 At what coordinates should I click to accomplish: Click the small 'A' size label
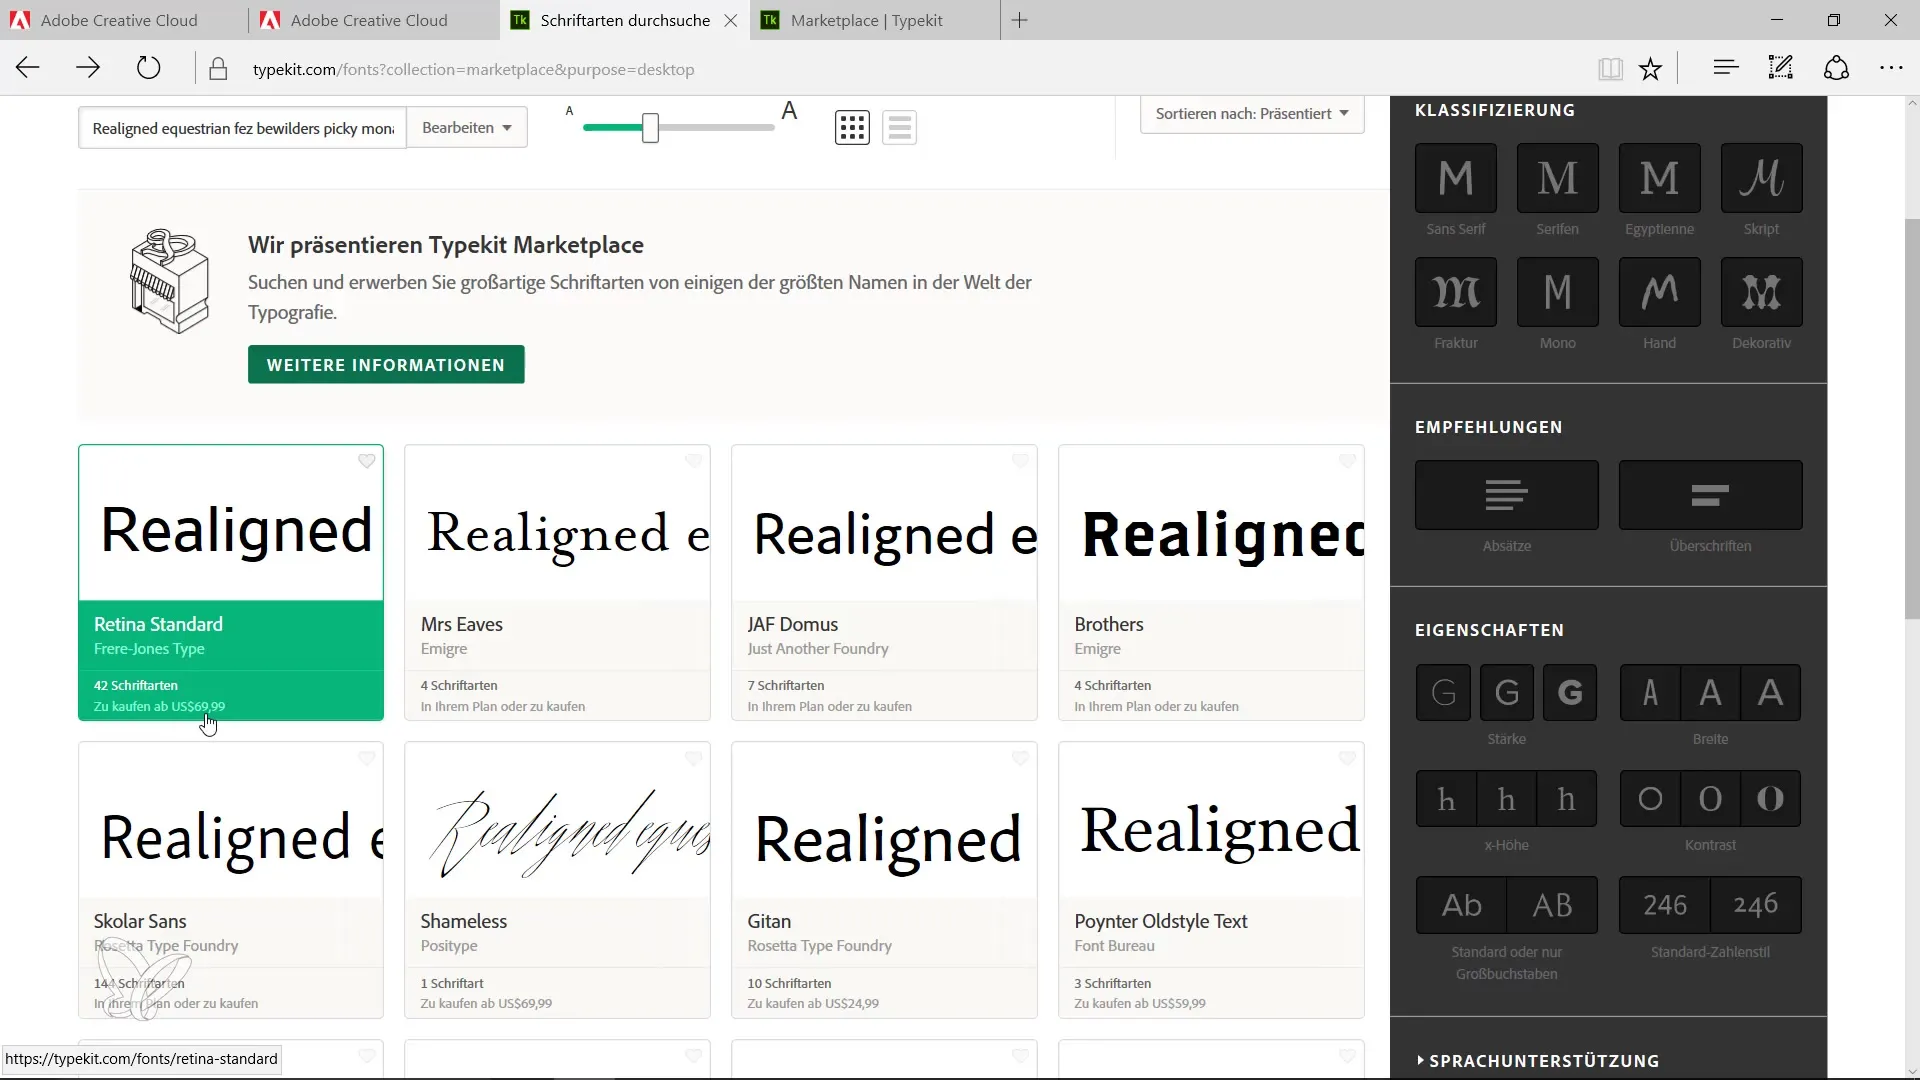(x=569, y=111)
